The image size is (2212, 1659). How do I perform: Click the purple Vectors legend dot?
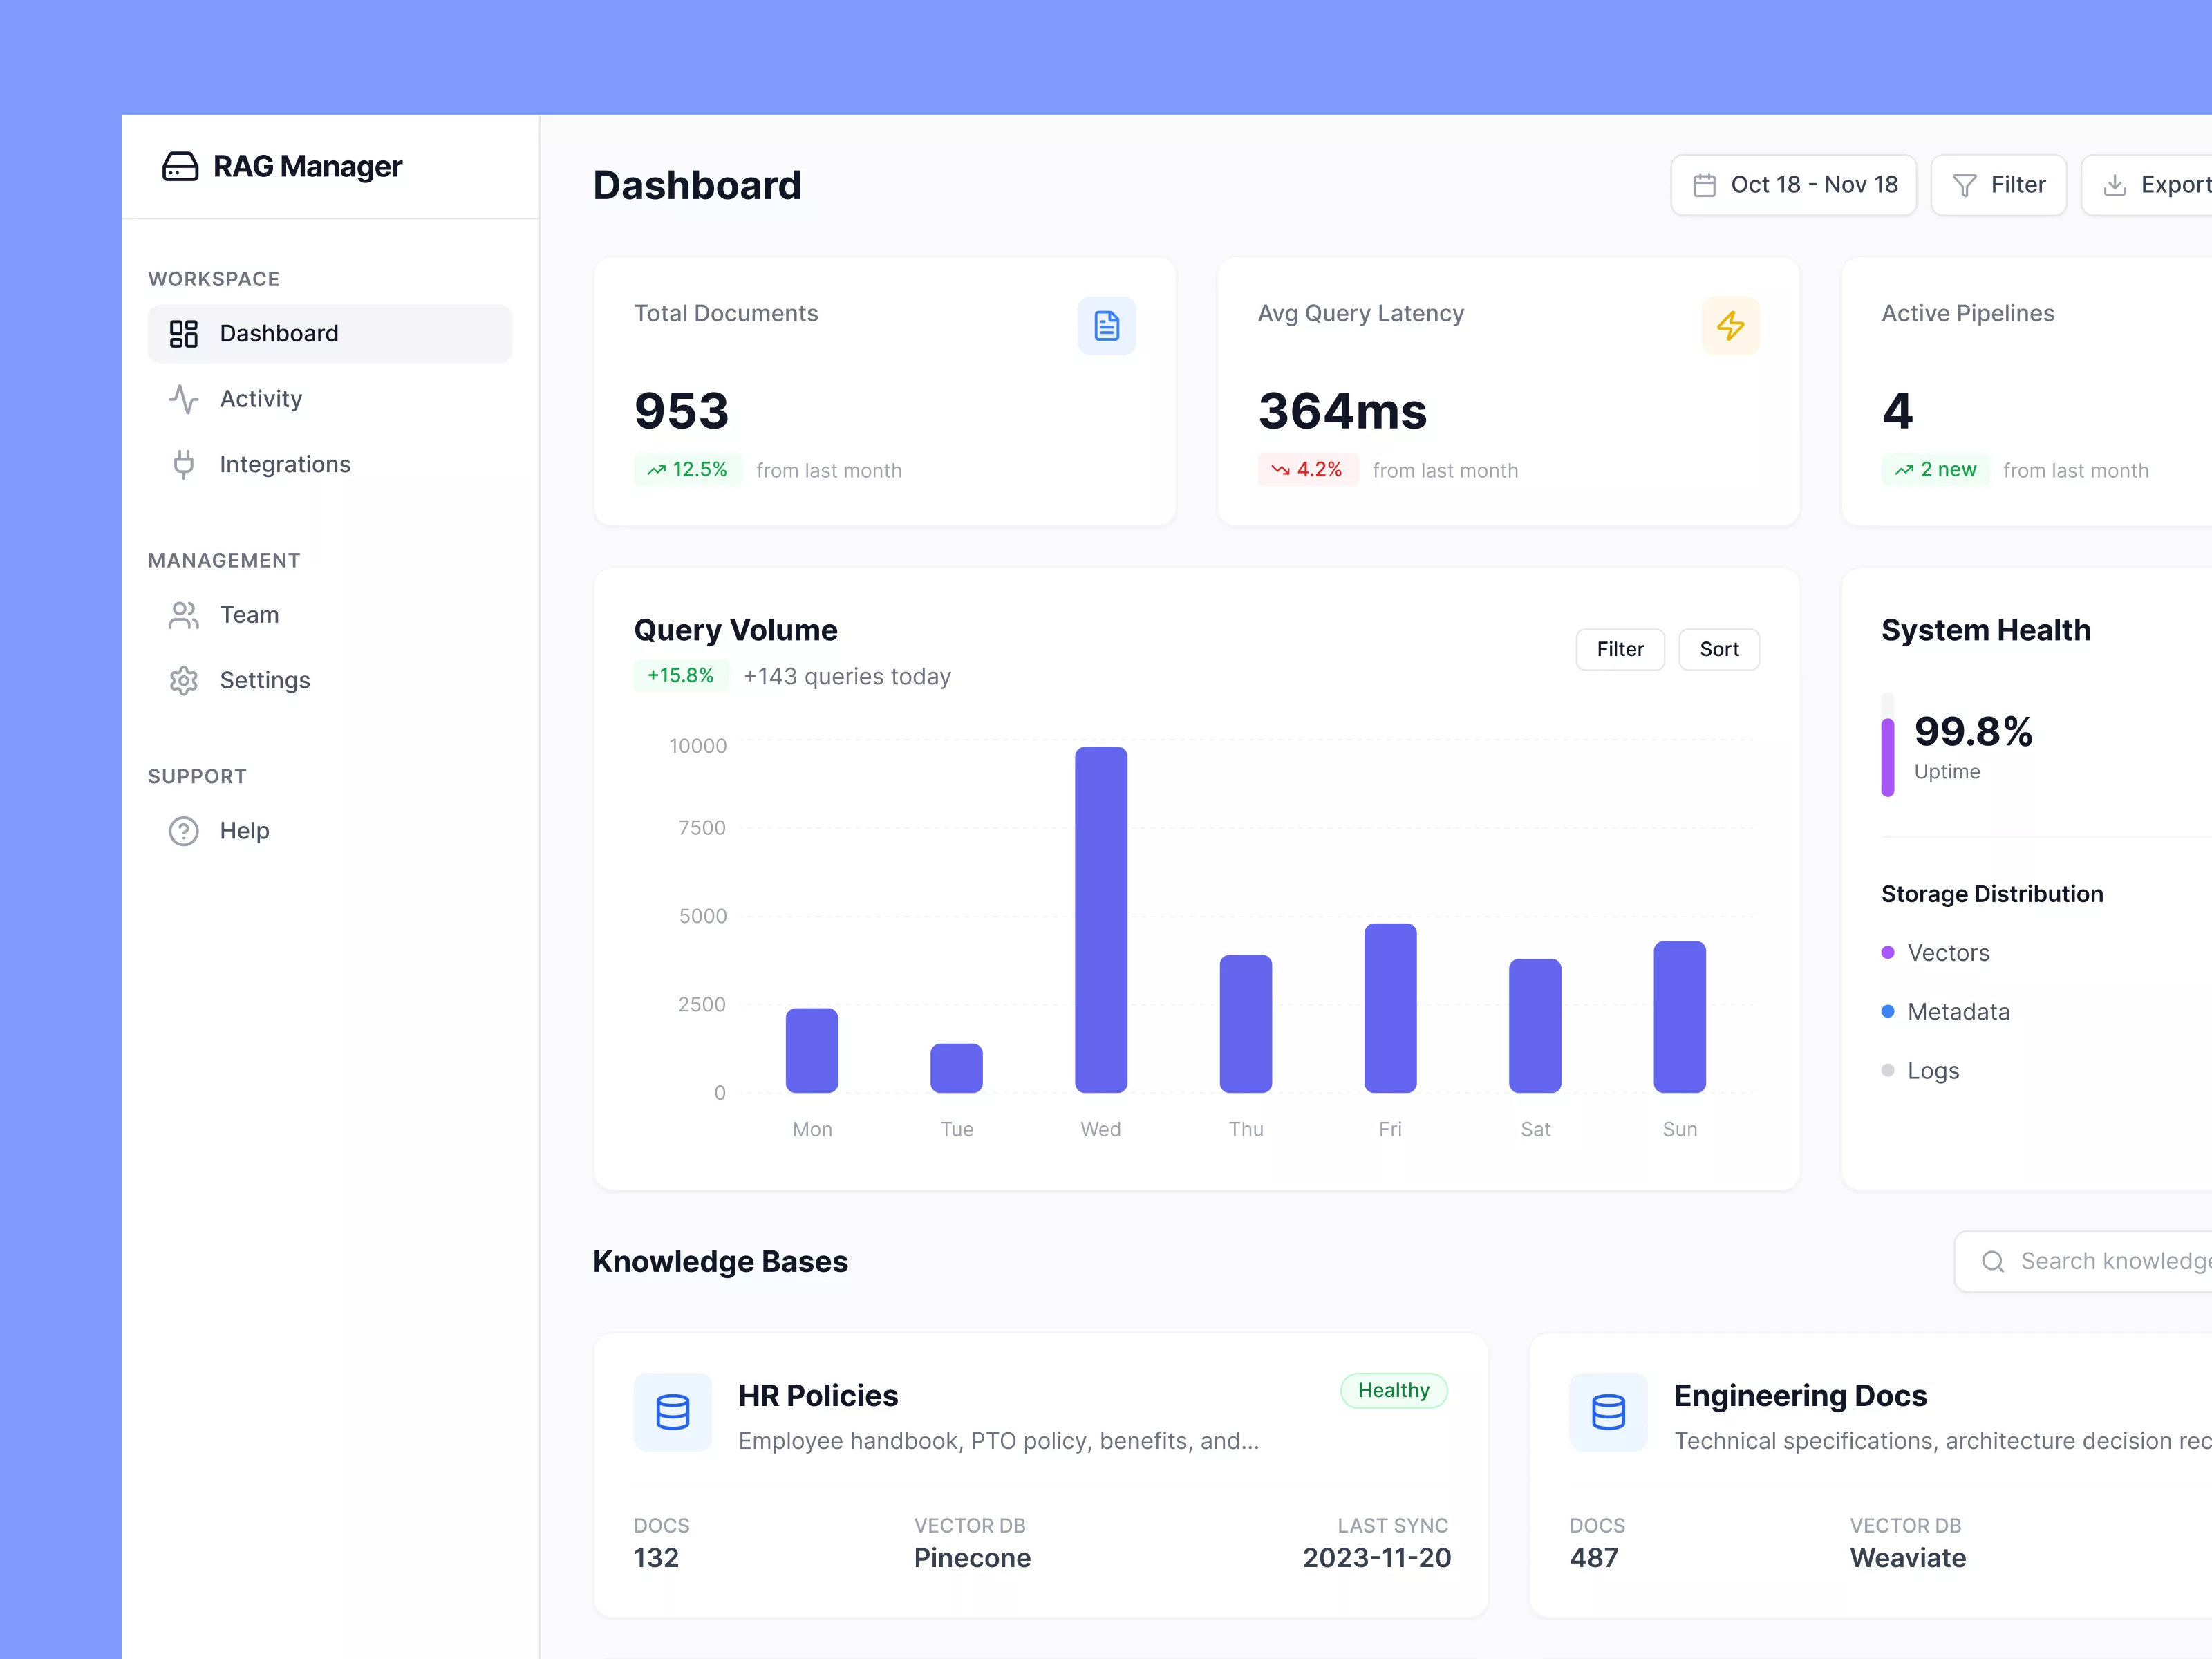coord(1887,952)
